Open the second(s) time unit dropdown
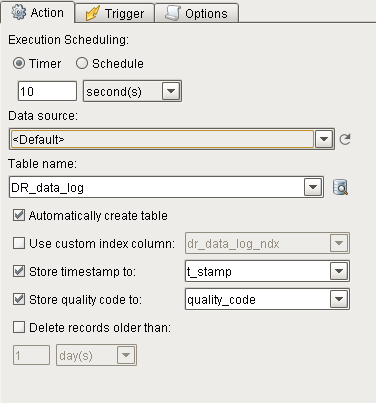Screen dimensions: 376x403 coord(171,91)
